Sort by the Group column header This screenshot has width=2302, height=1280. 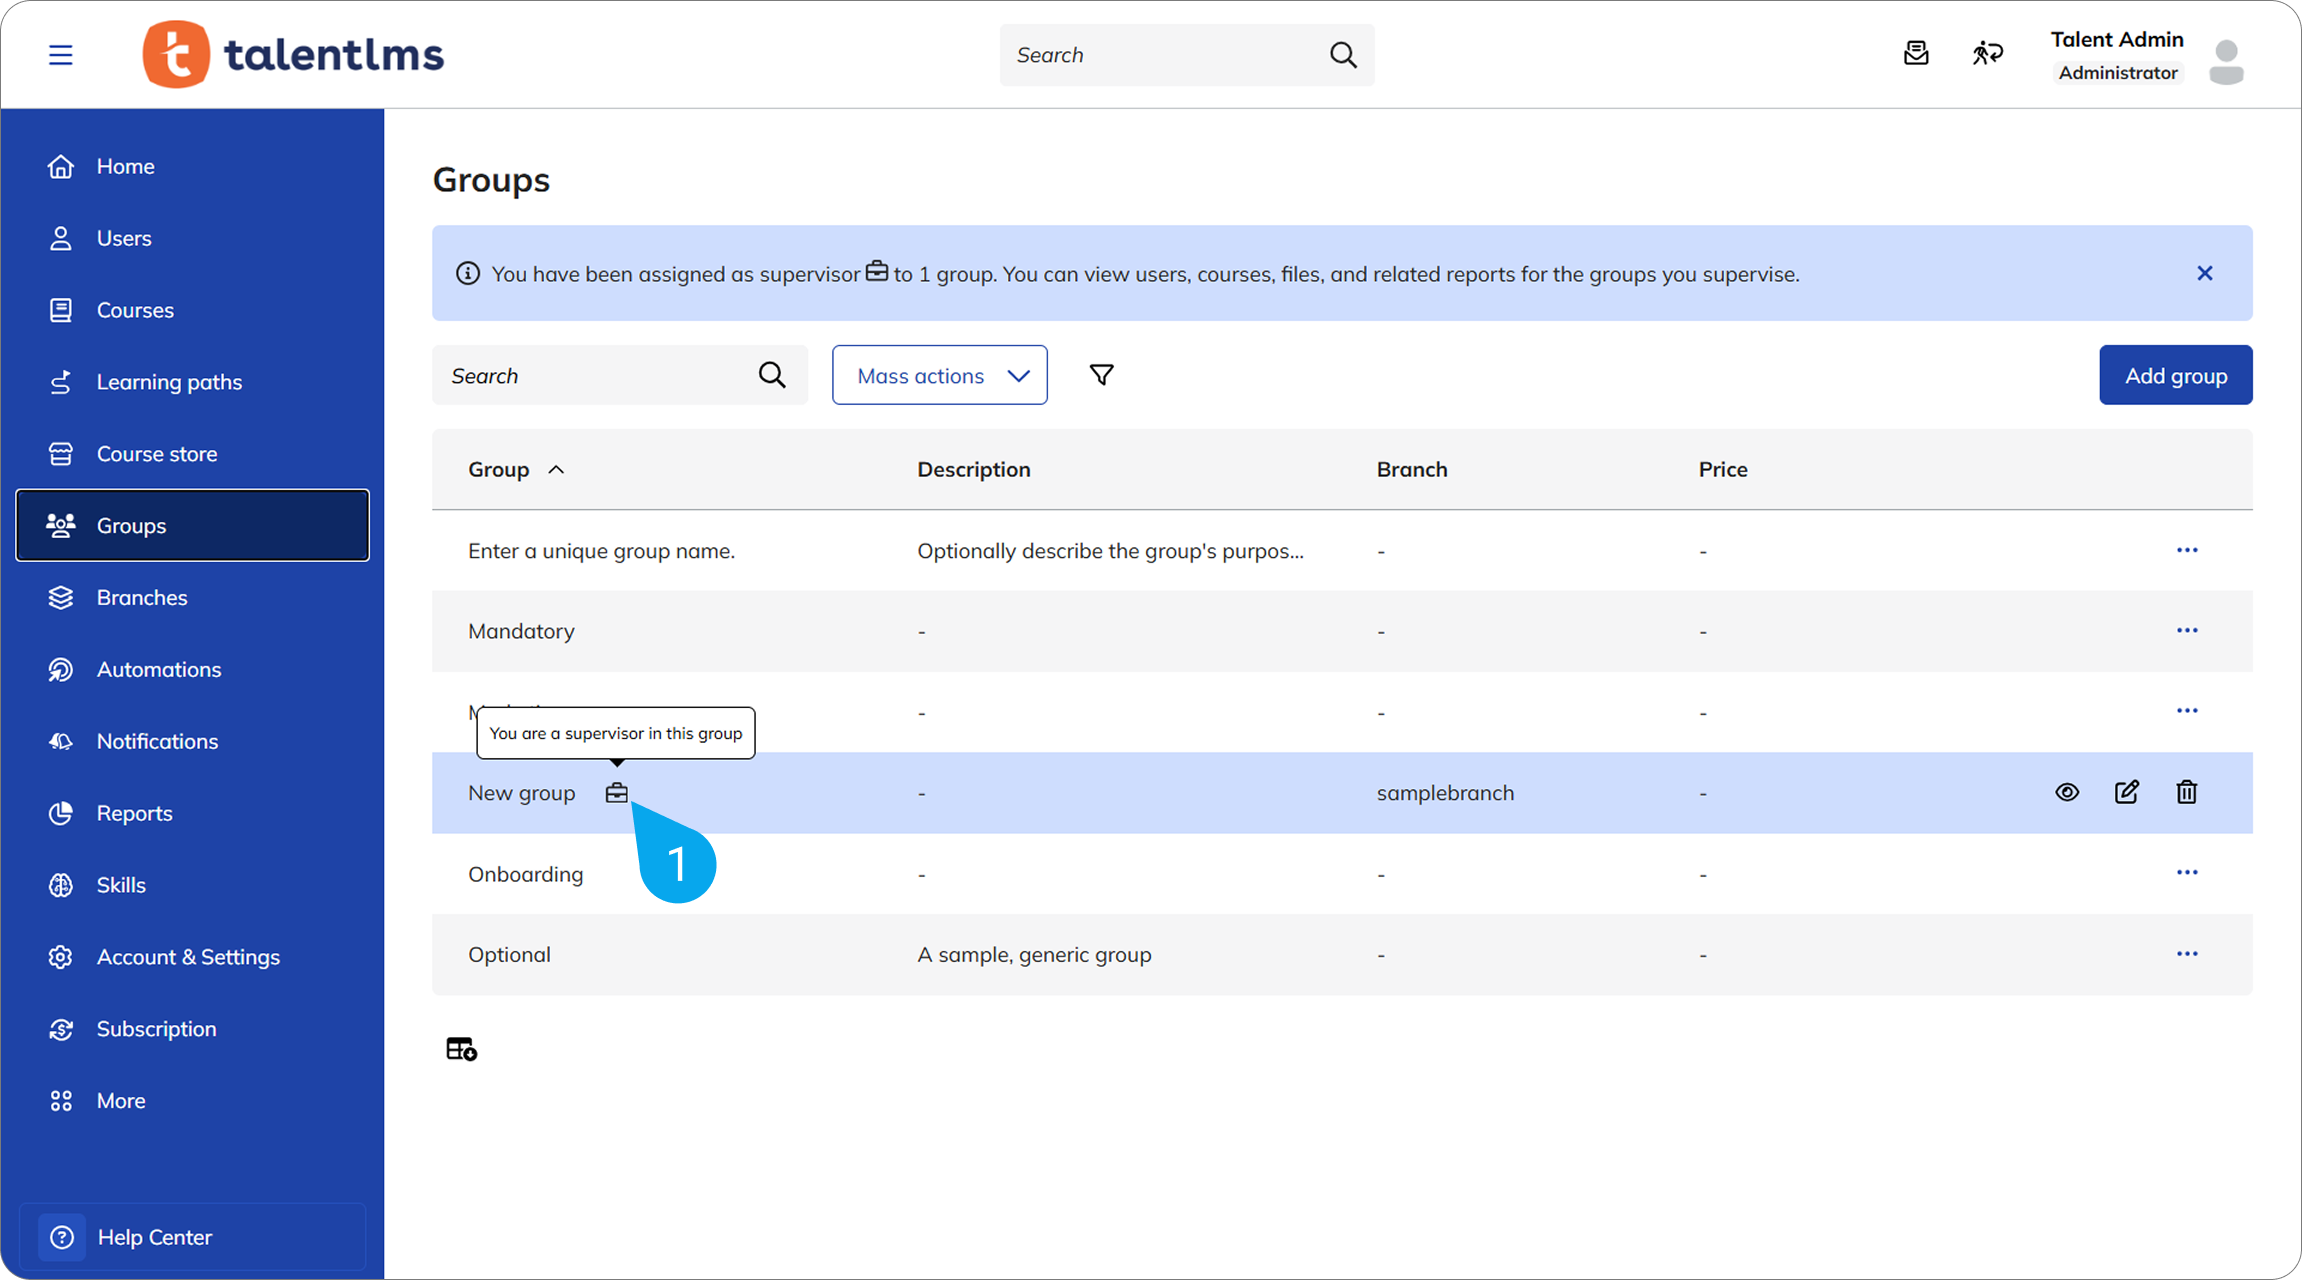(x=516, y=469)
